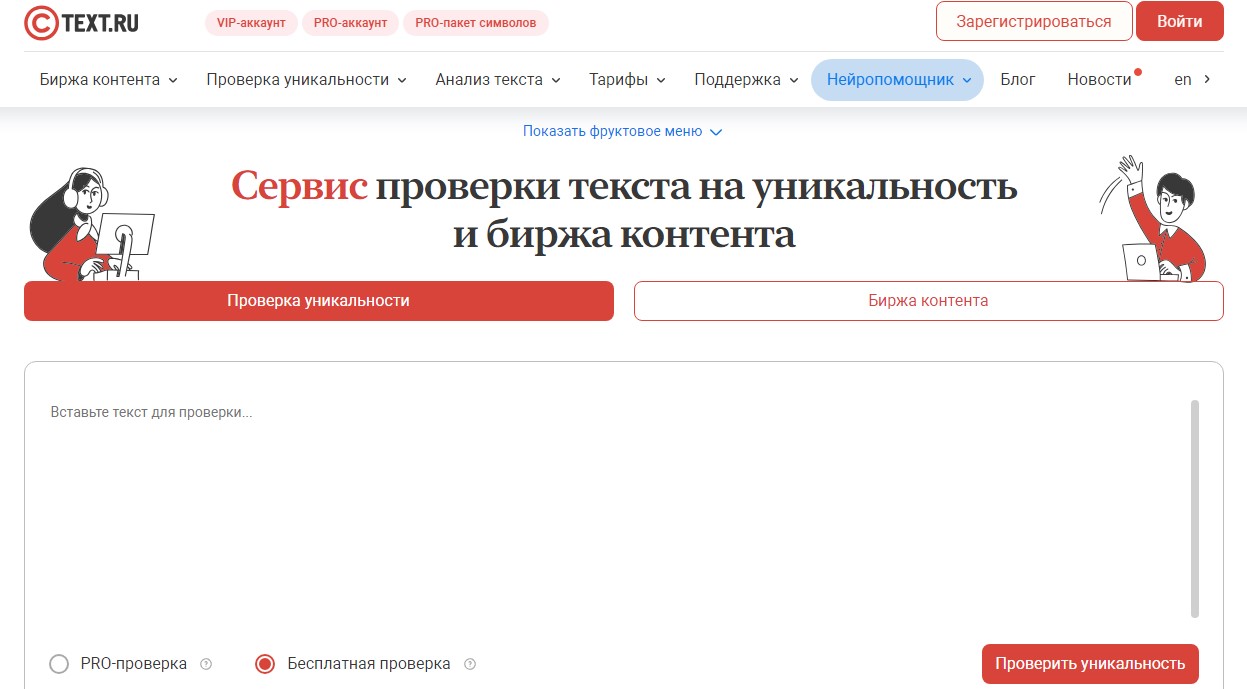Click into the Вставьте текст для проверки field
The height and width of the screenshot is (689, 1247).
click(x=615, y=510)
